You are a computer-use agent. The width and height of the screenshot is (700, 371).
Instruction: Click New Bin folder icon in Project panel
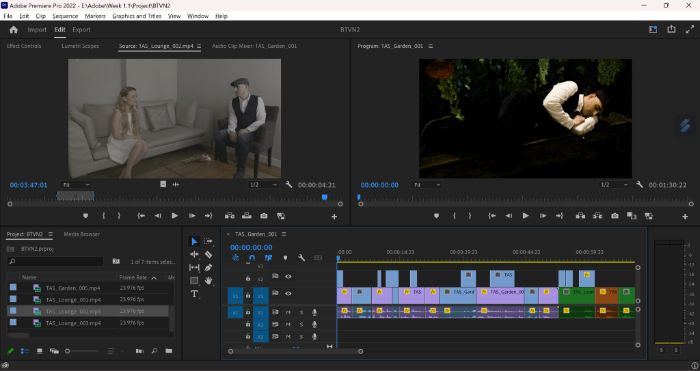(169, 351)
